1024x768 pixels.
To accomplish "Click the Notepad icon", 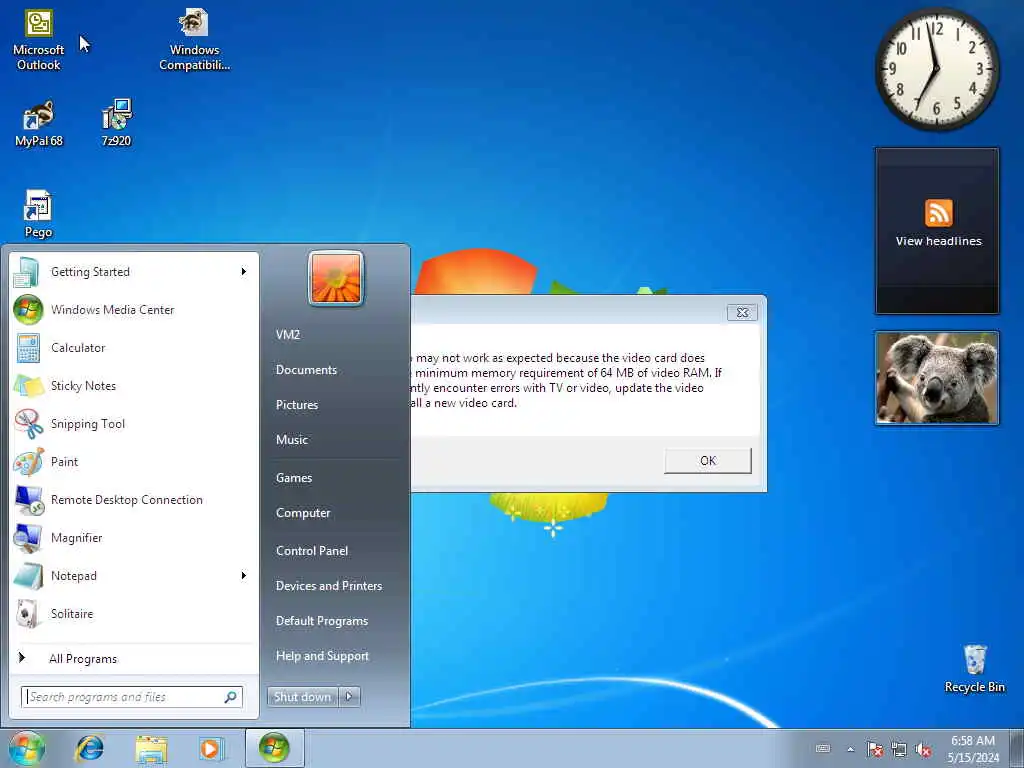I will [x=28, y=575].
